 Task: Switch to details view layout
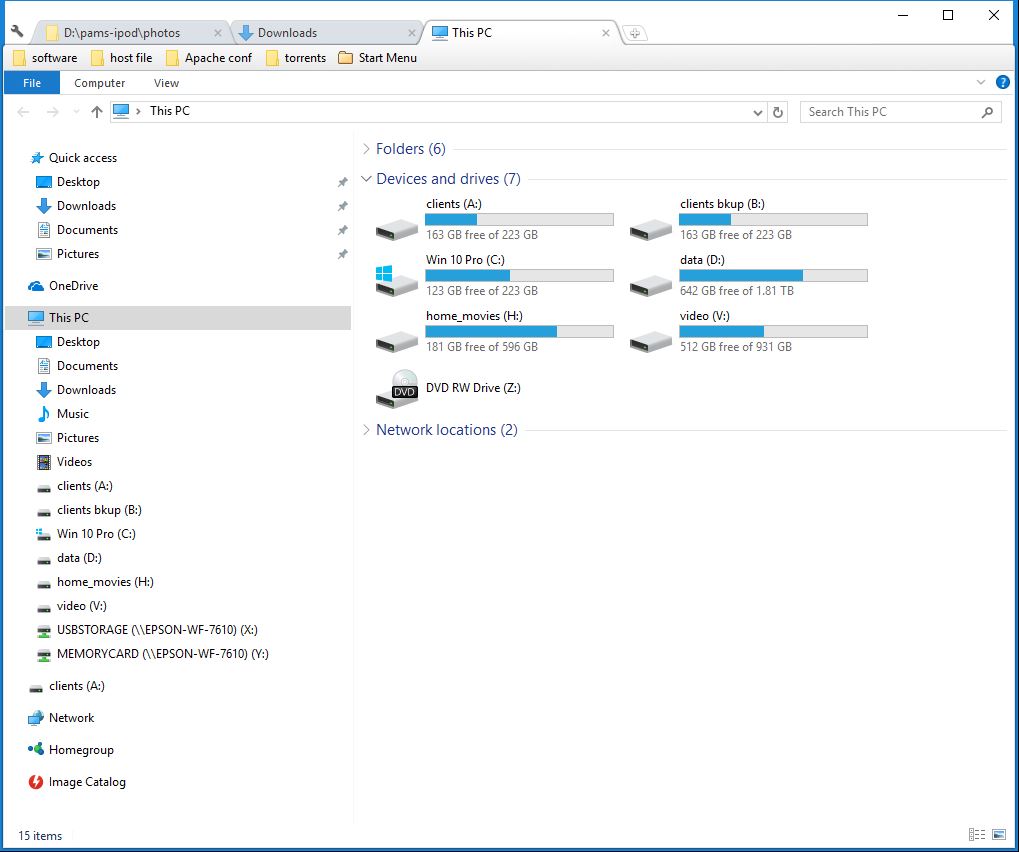point(977,834)
